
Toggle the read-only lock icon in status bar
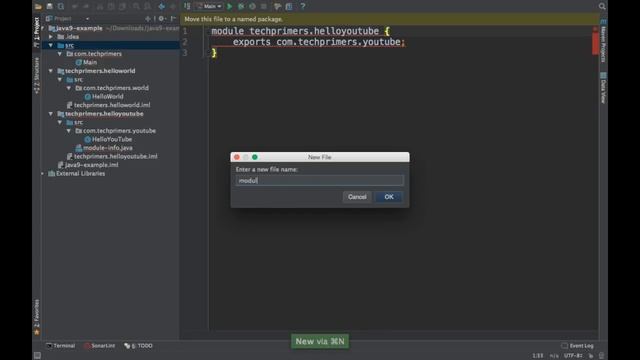pos(591,356)
